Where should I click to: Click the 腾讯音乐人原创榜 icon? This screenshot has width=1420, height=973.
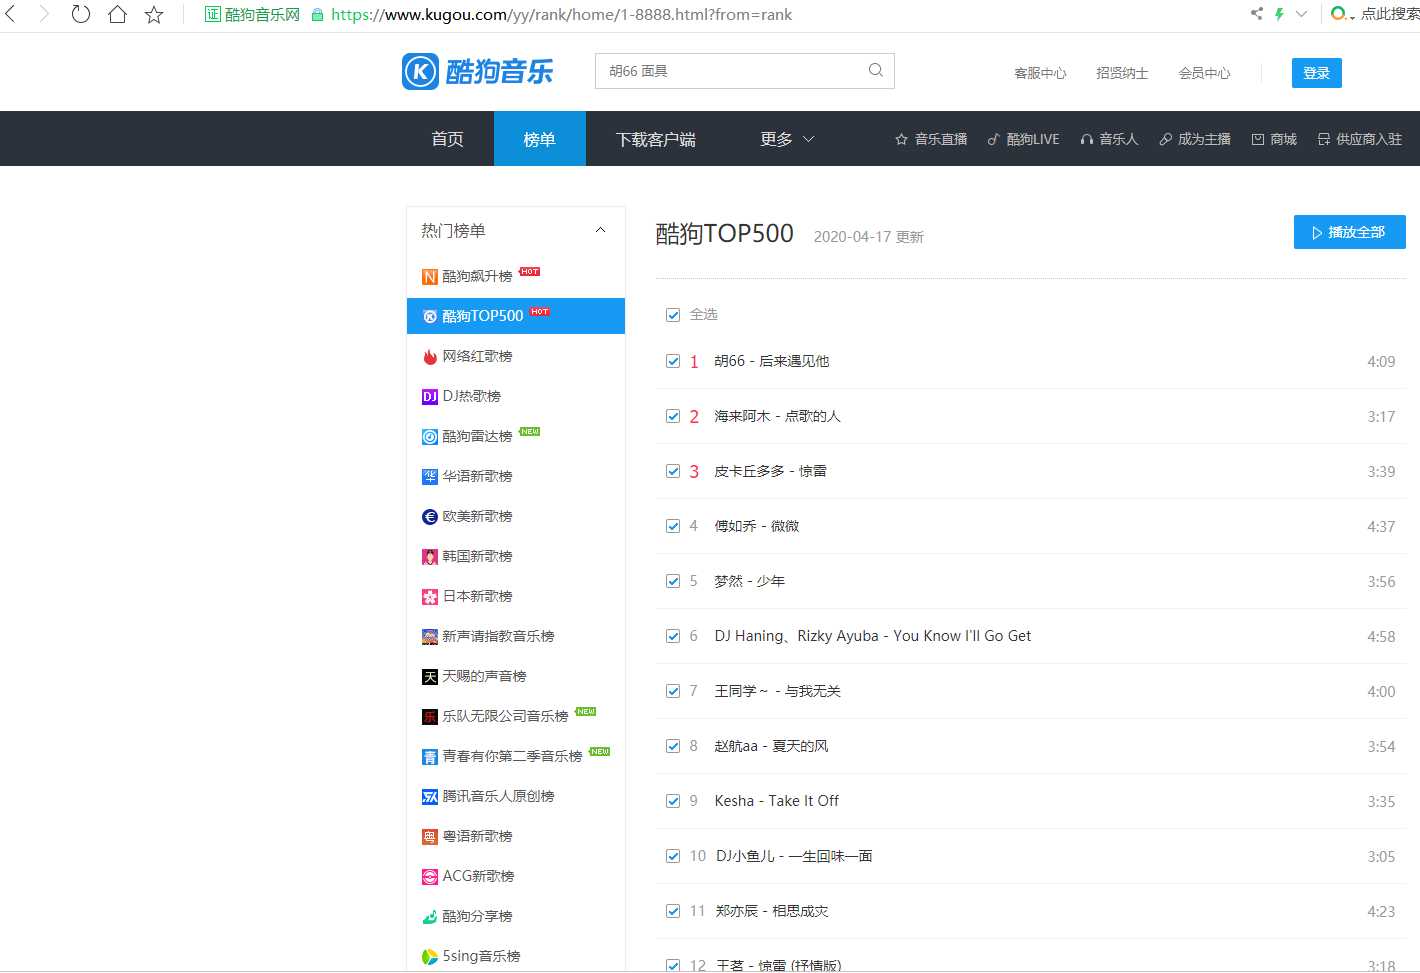point(430,797)
